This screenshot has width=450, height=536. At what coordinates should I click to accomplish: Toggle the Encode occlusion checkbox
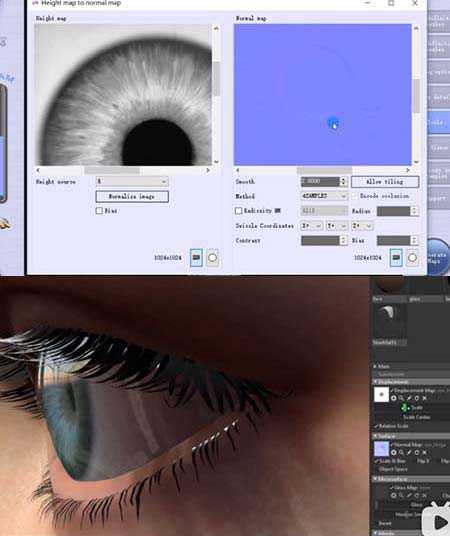pos(355,196)
